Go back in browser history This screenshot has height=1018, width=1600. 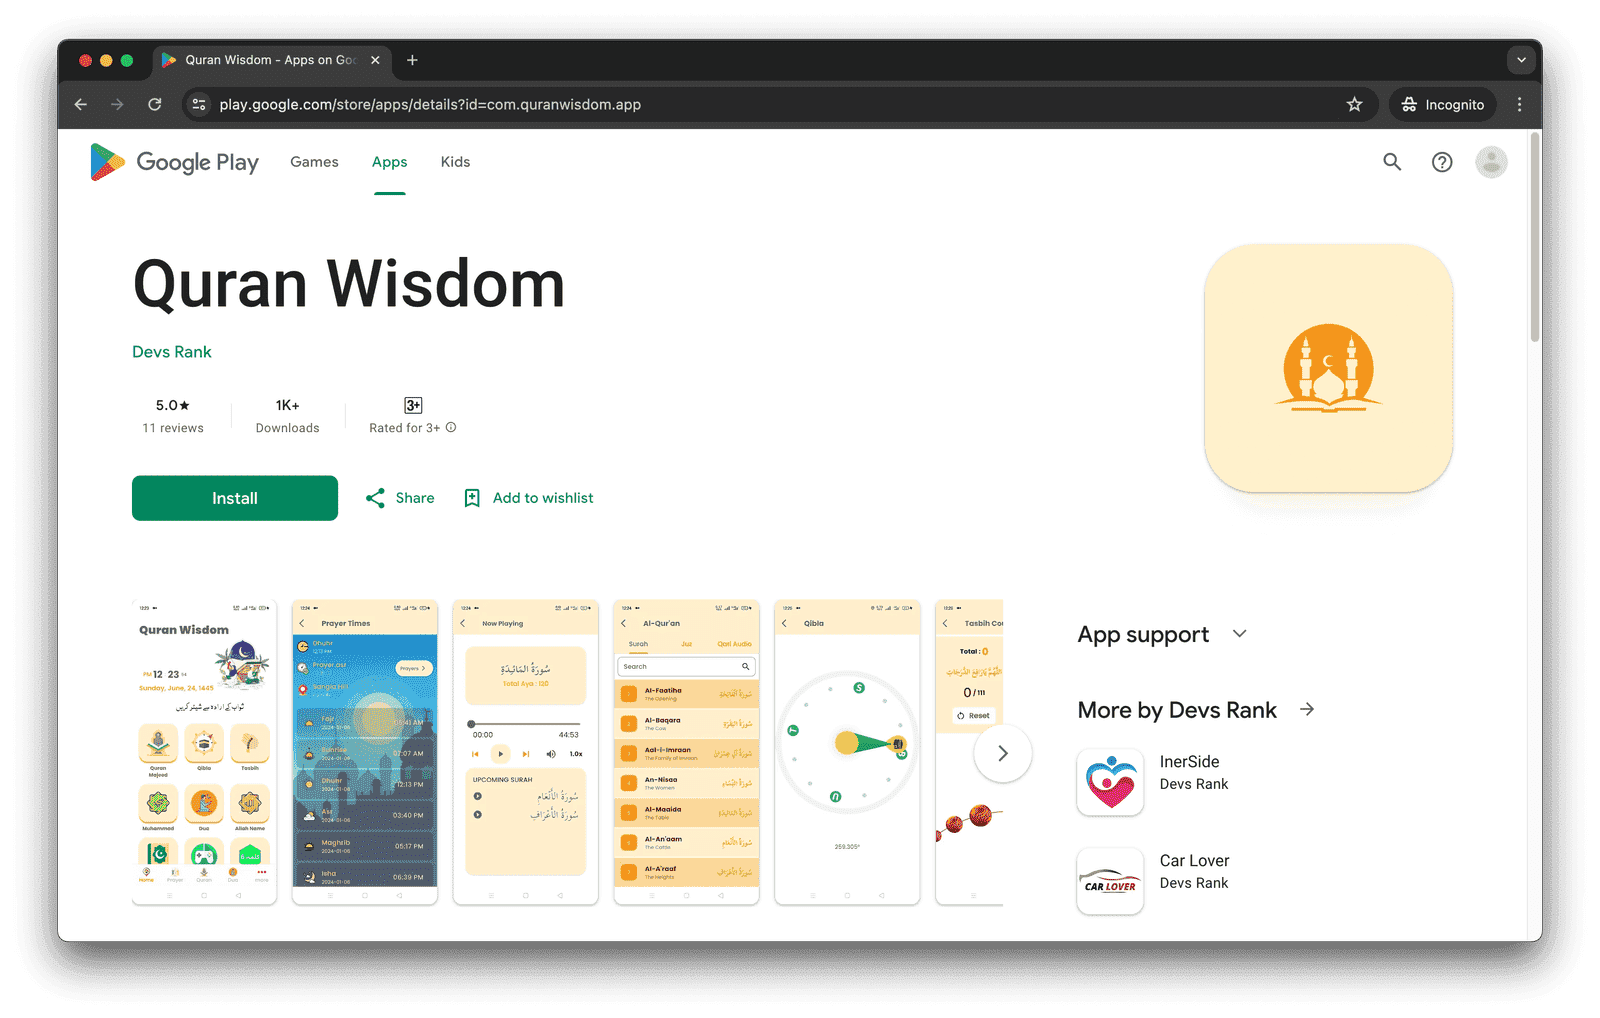click(81, 104)
